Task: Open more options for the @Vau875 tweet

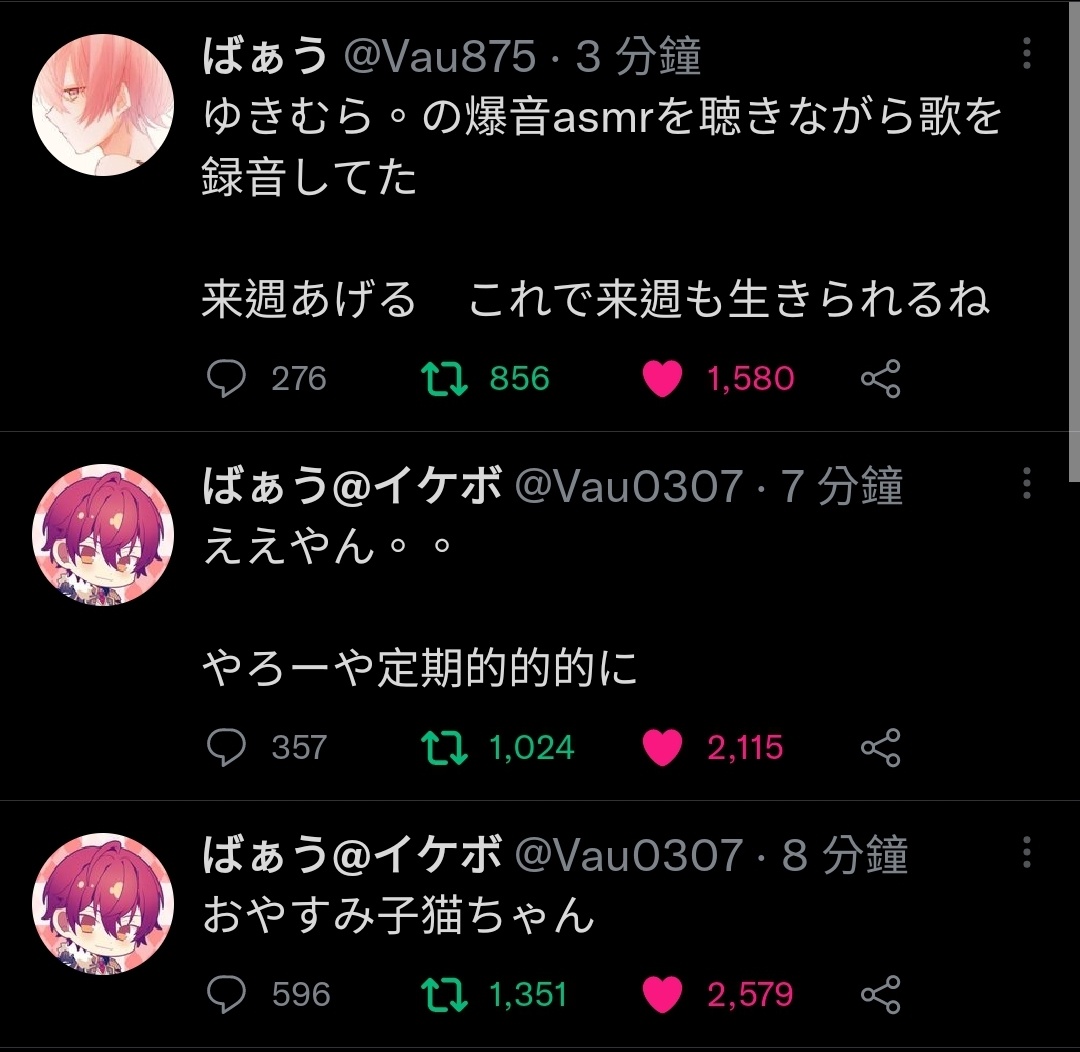Action: click(1026, 53)
